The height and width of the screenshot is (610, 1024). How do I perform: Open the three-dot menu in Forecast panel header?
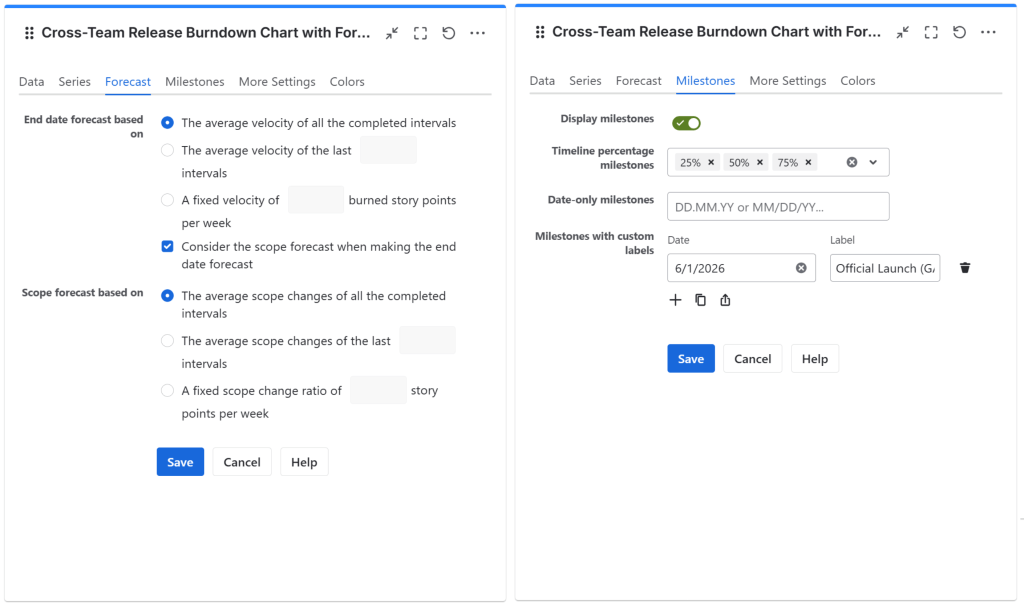tap(477, 33)
